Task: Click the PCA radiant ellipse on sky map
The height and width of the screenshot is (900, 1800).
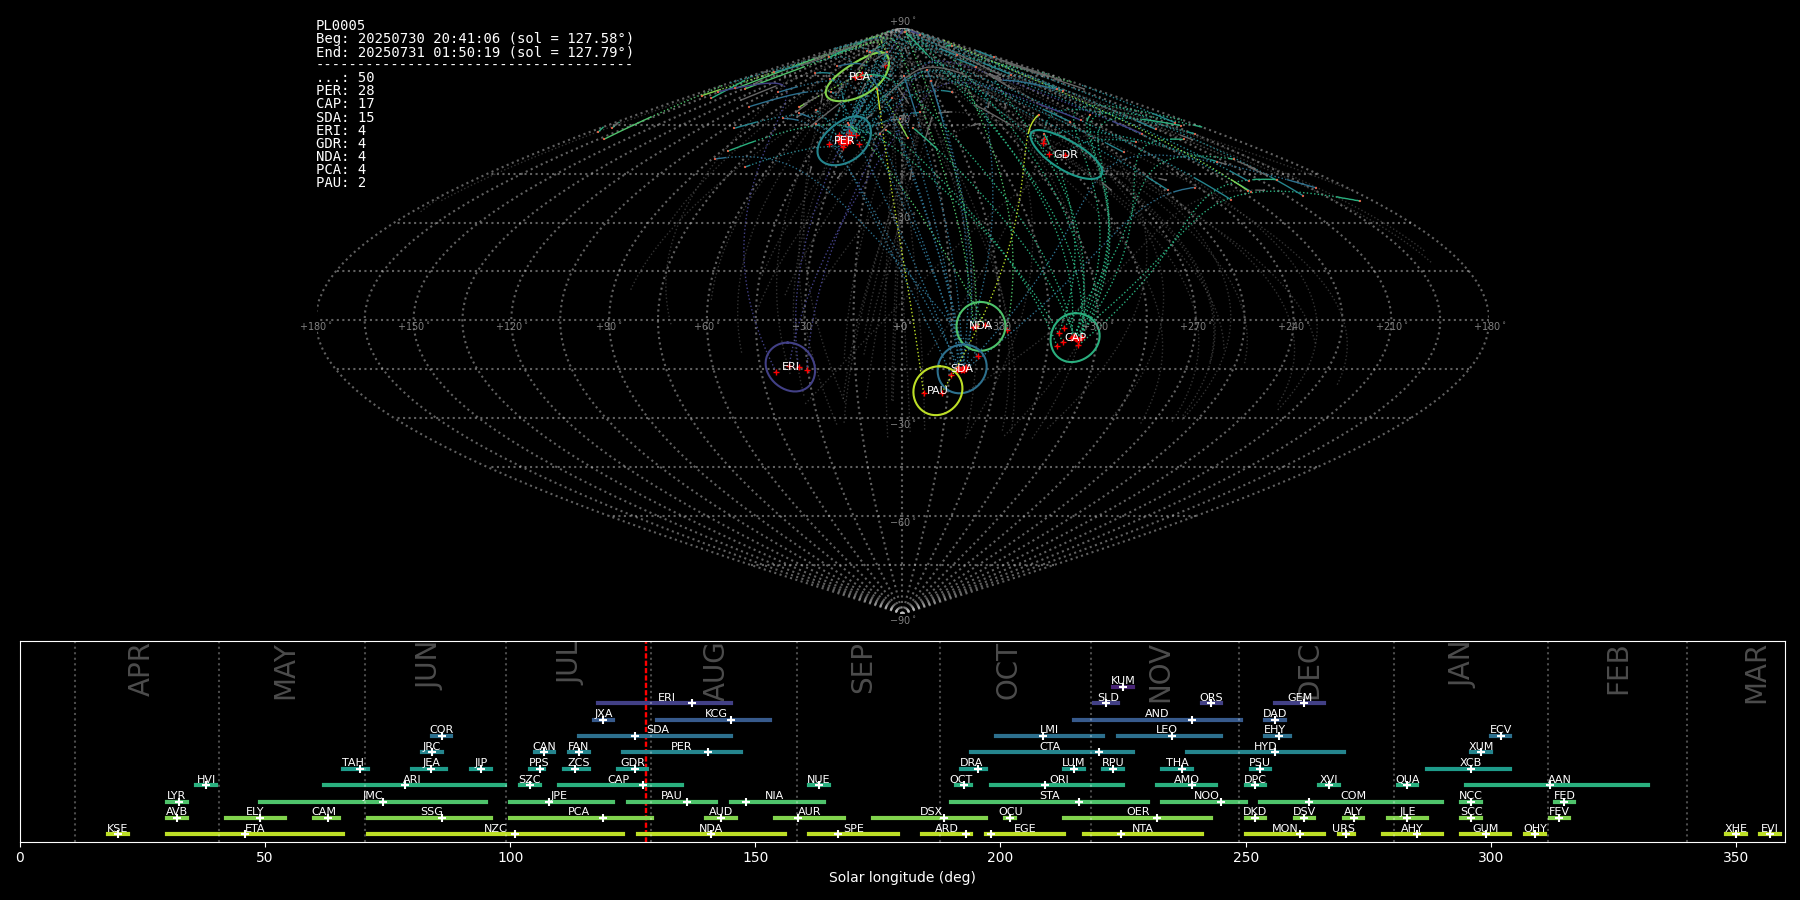Action: pyautogui.click(x=858, y=77)
